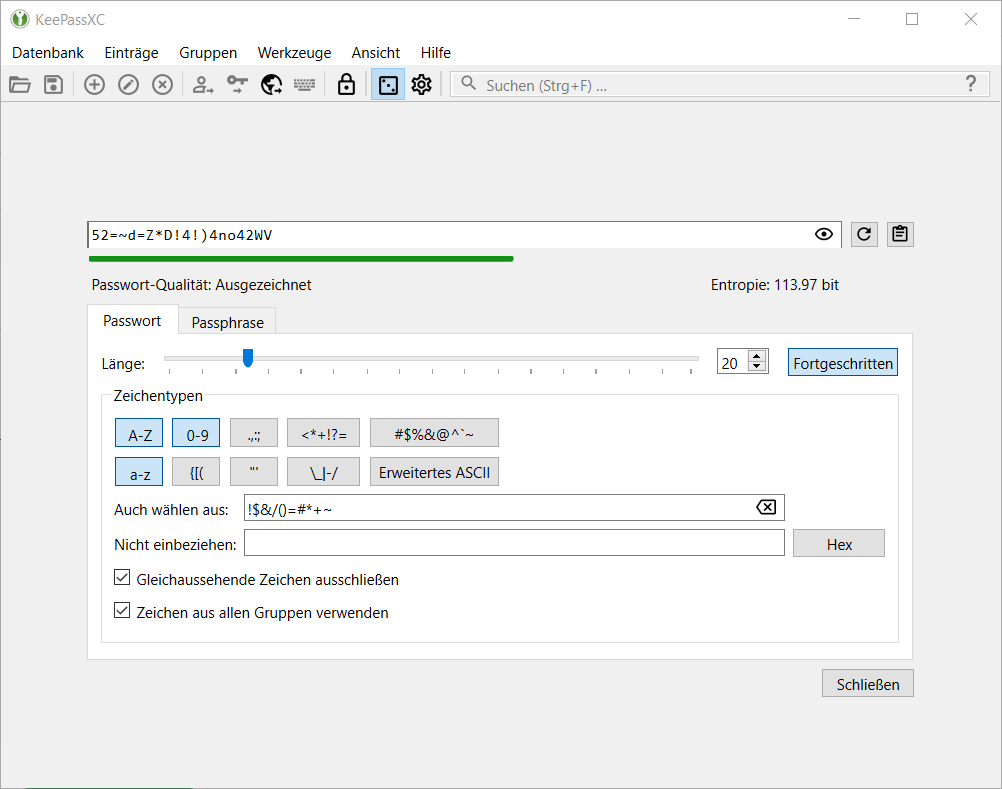
Task: Open the Hilfe menu
Action: 436,52
